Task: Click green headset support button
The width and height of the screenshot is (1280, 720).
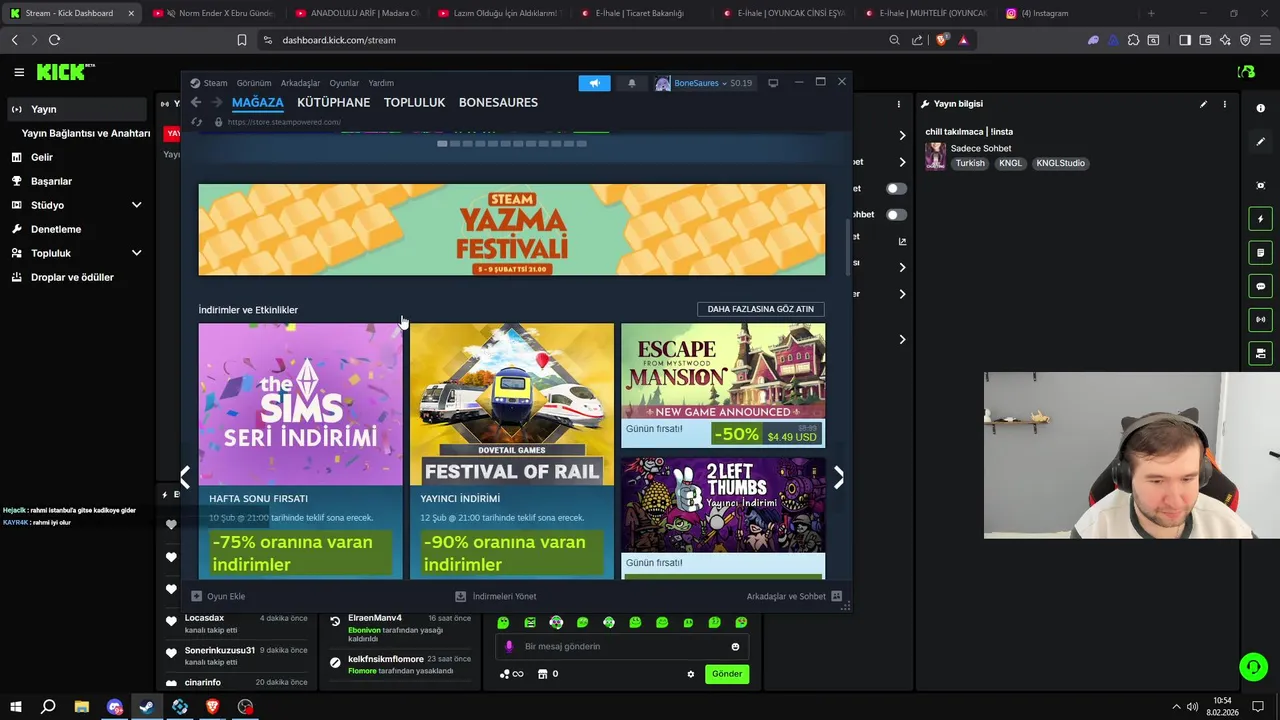Action: (1253, 666)
